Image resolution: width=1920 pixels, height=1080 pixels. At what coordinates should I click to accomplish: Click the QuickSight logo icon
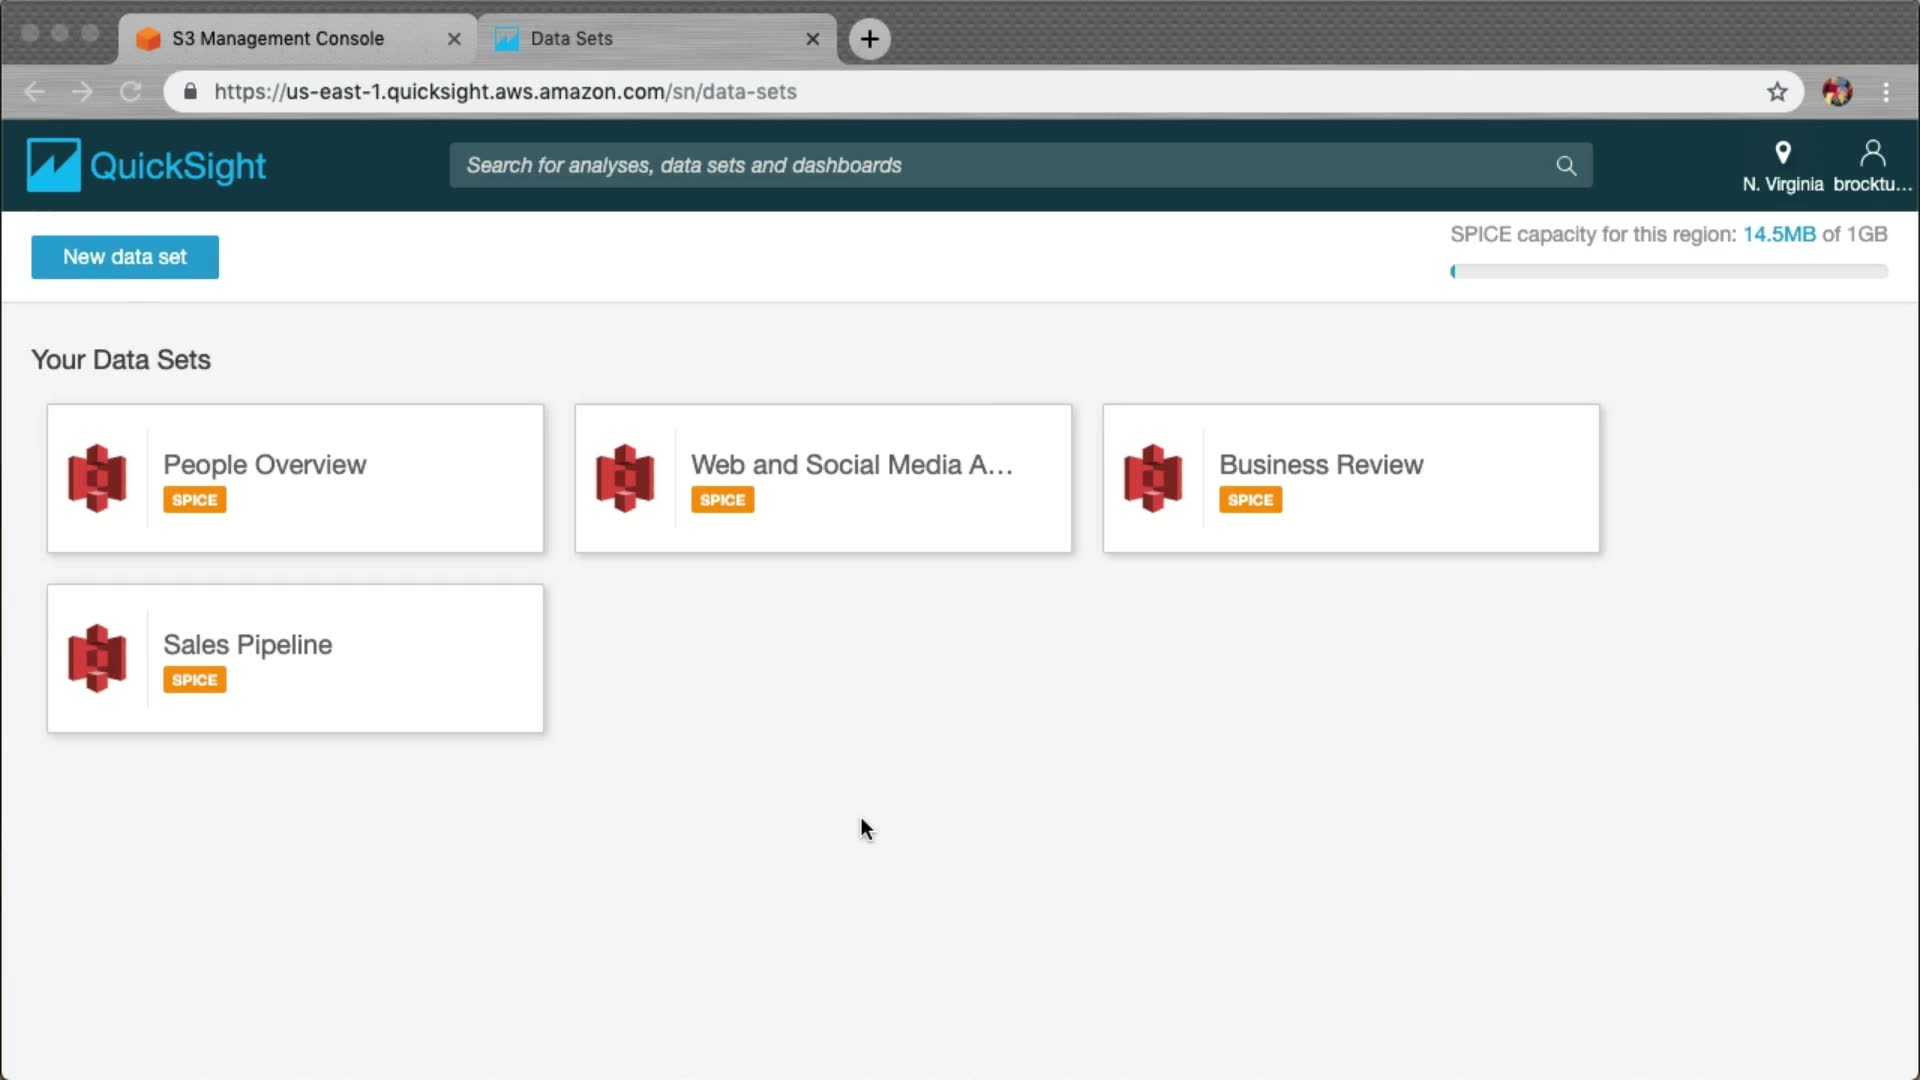(x=53, y=165)
